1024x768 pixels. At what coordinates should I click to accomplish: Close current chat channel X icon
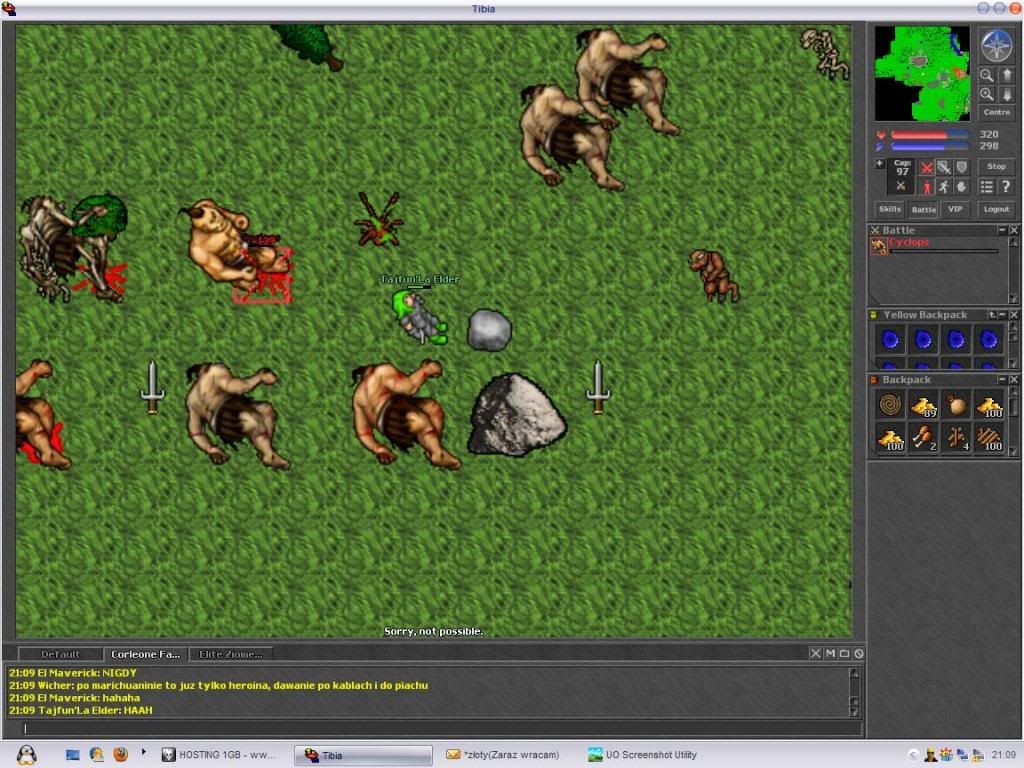pyautogui.click(x=816, y=653)
